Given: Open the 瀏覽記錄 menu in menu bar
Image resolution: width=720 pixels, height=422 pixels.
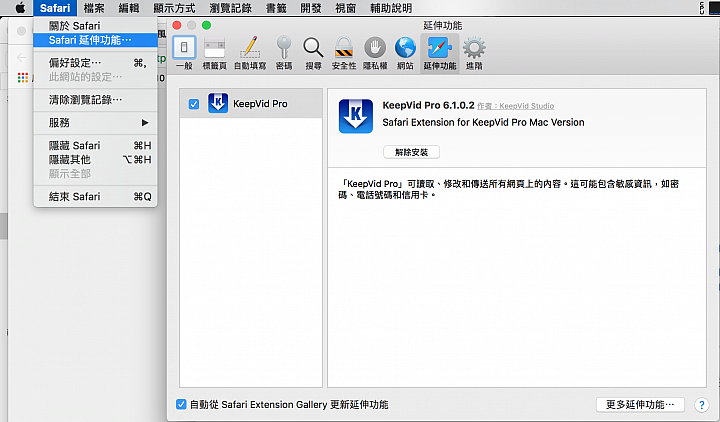Looking at the screenshot, I should click(x=231, y=8).
